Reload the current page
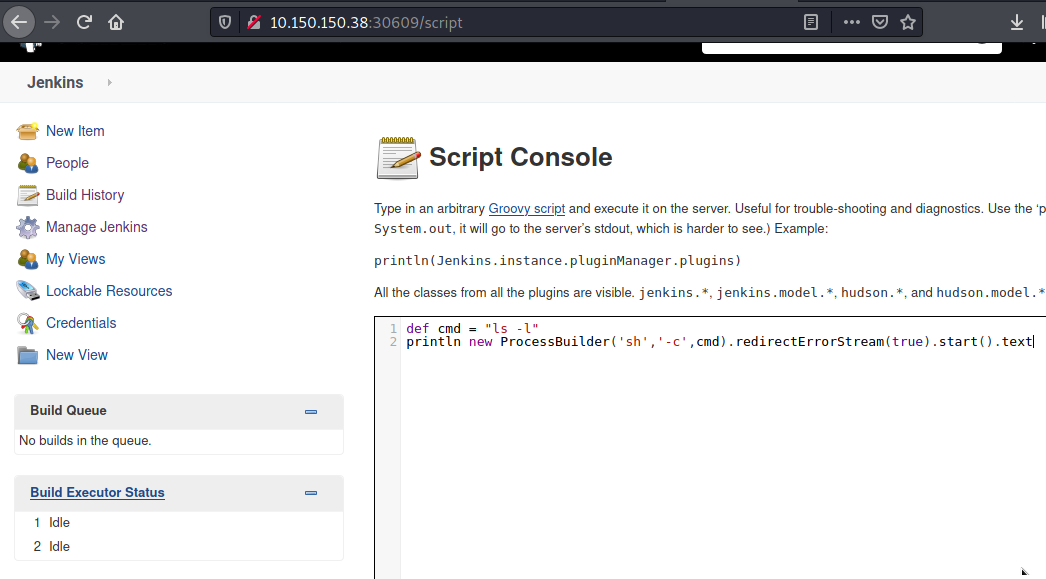This screenshot has width=1046, height=579. [x=84, y=22]
